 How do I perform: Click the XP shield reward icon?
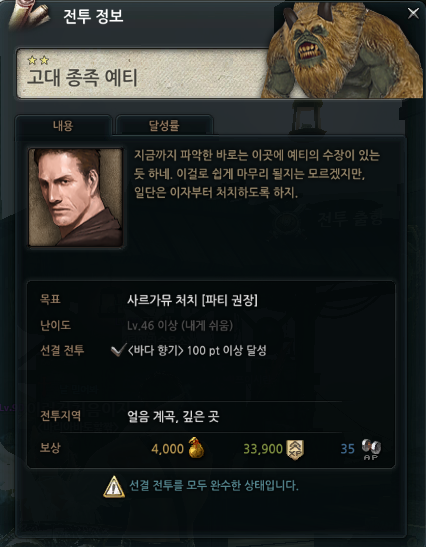[x=295, y=449]
